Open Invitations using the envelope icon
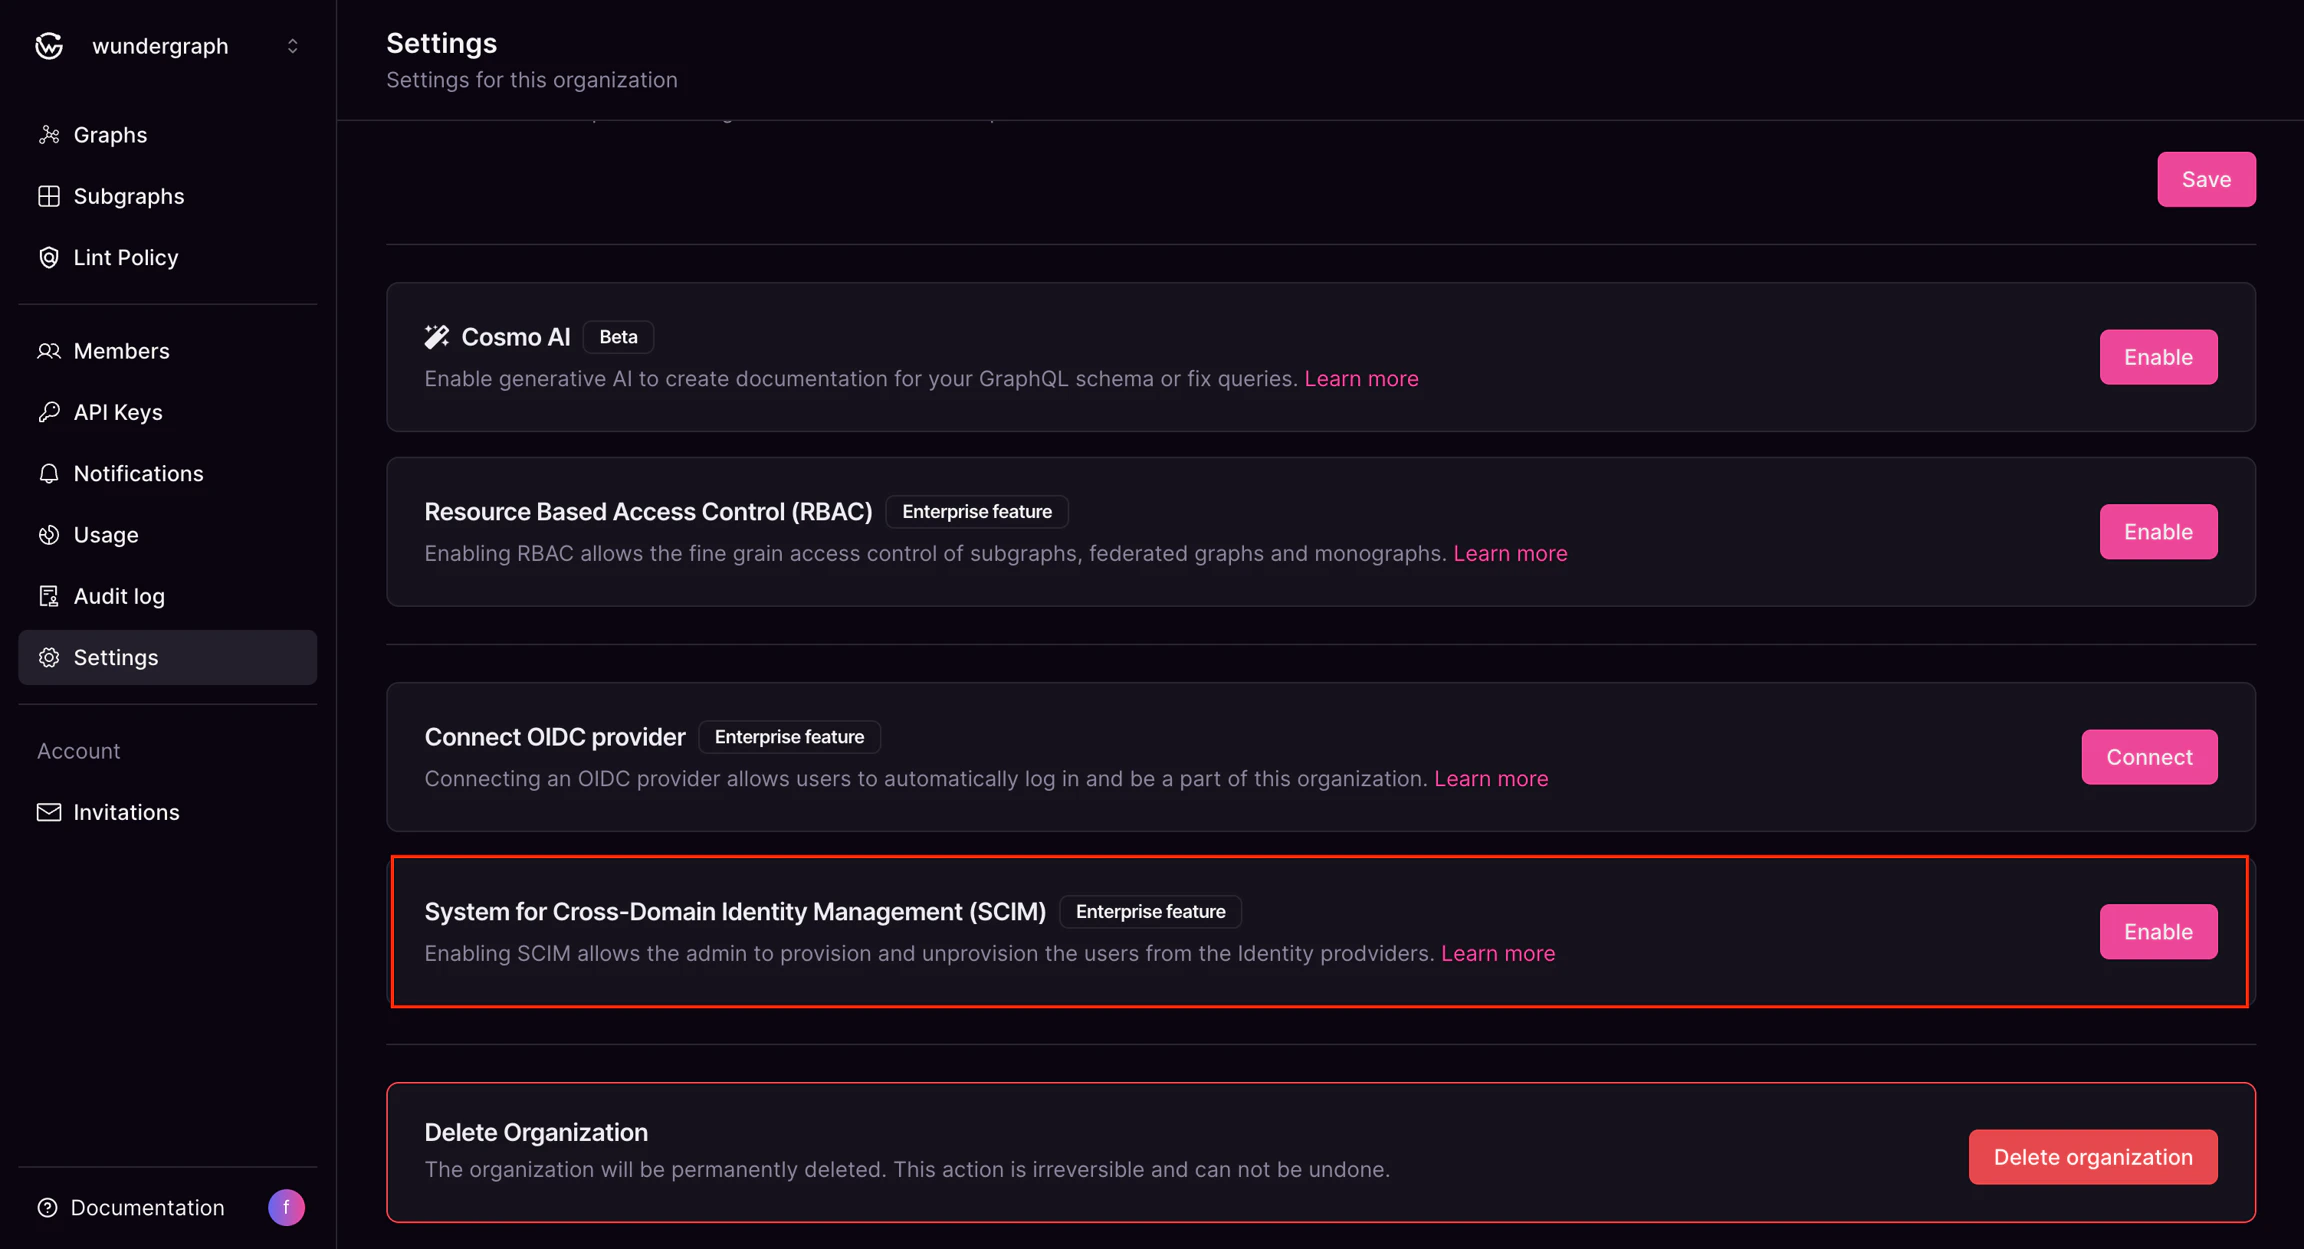 [49, 812]
